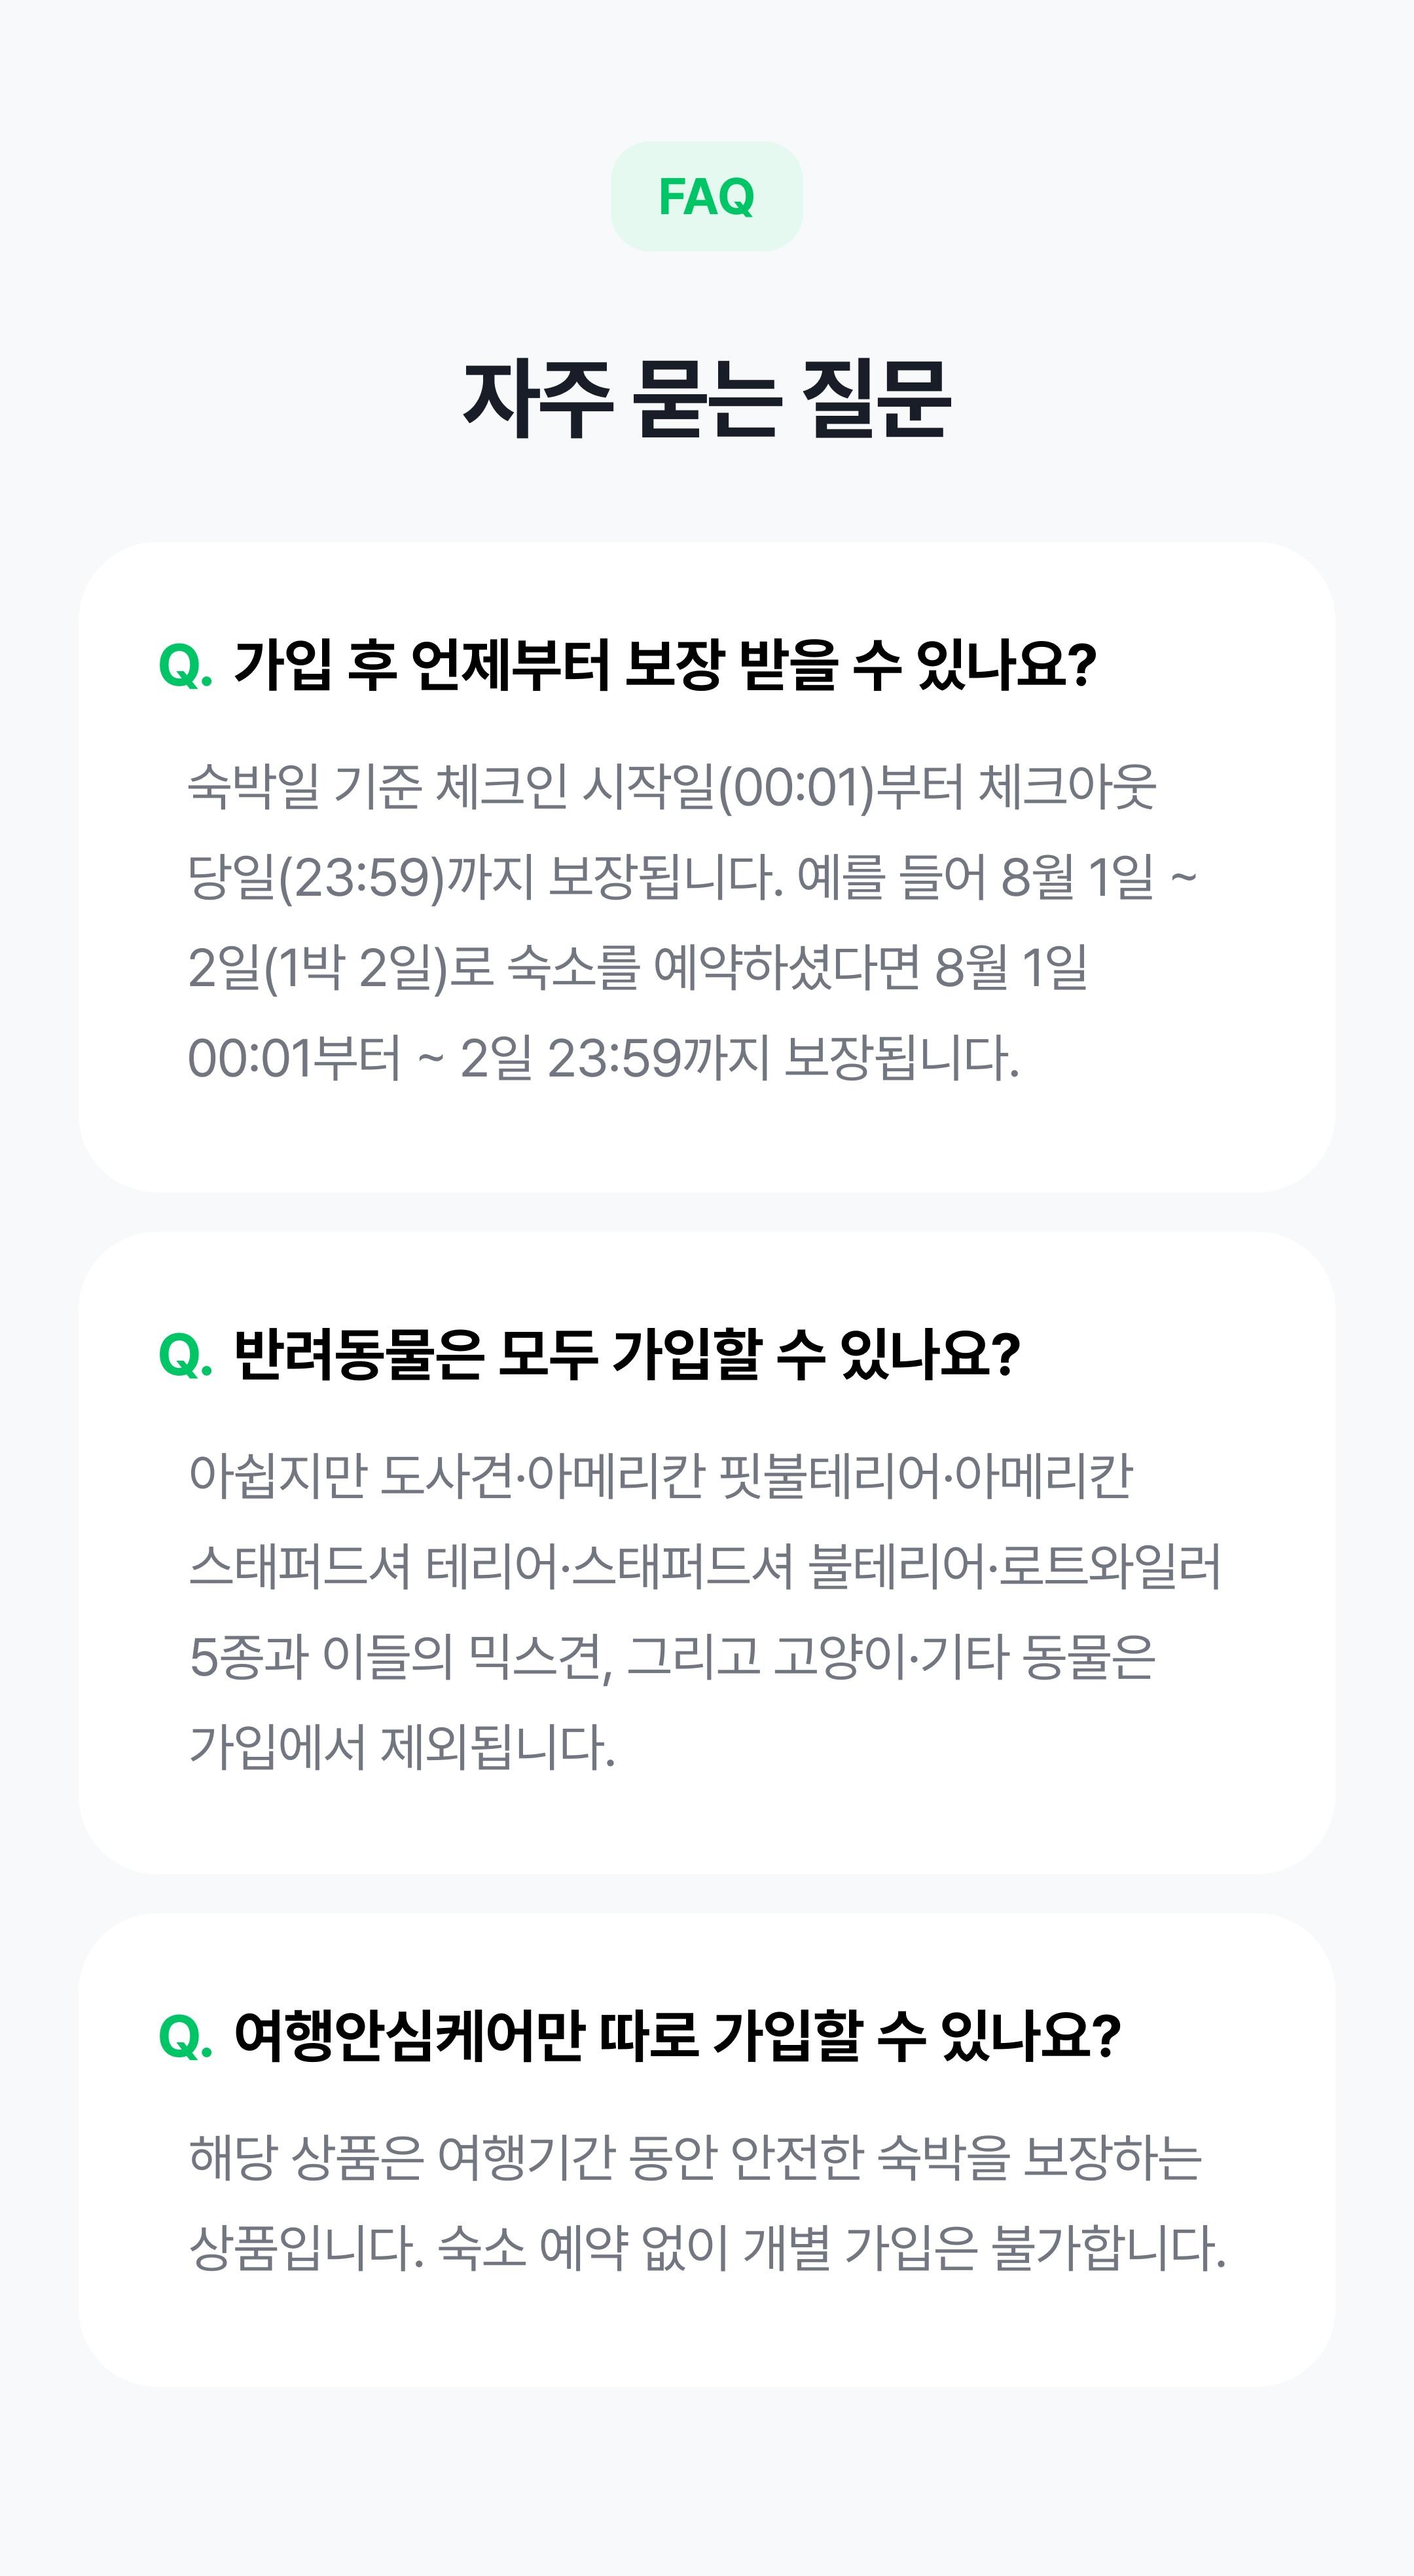1414x2576 pixels.
Task: Click the answer line starting 당일(23:59)까지 보장됩니다
Action: click(692, 878)
